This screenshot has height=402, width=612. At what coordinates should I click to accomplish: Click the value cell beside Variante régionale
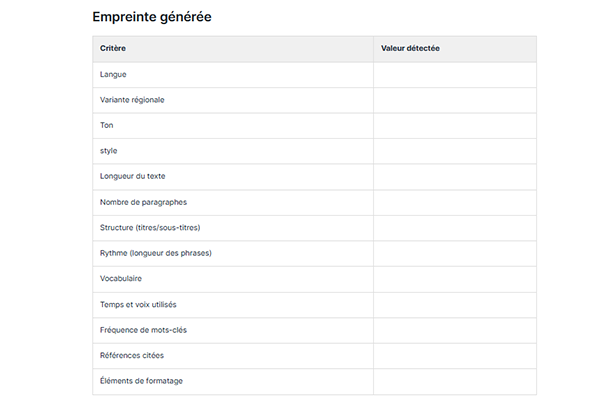[455, 100]
